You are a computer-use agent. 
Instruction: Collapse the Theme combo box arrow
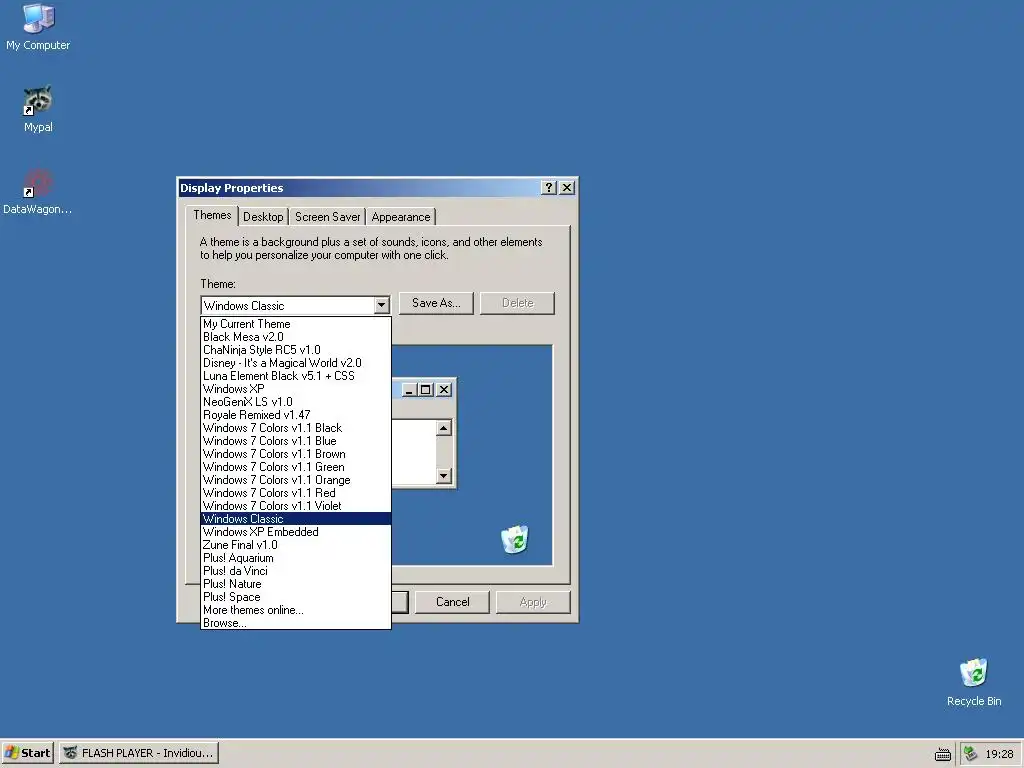pos(381,305)
